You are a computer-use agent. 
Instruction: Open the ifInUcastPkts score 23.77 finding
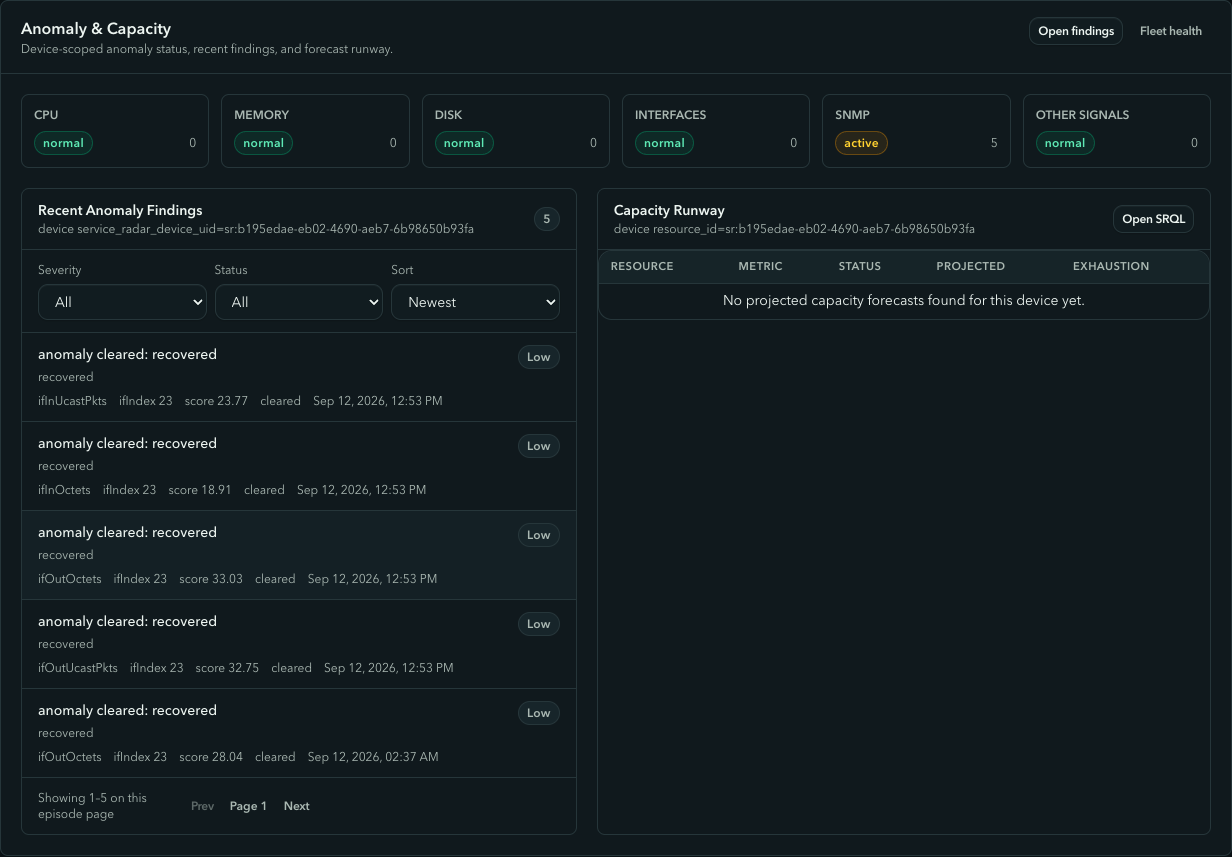pos(299,377)
